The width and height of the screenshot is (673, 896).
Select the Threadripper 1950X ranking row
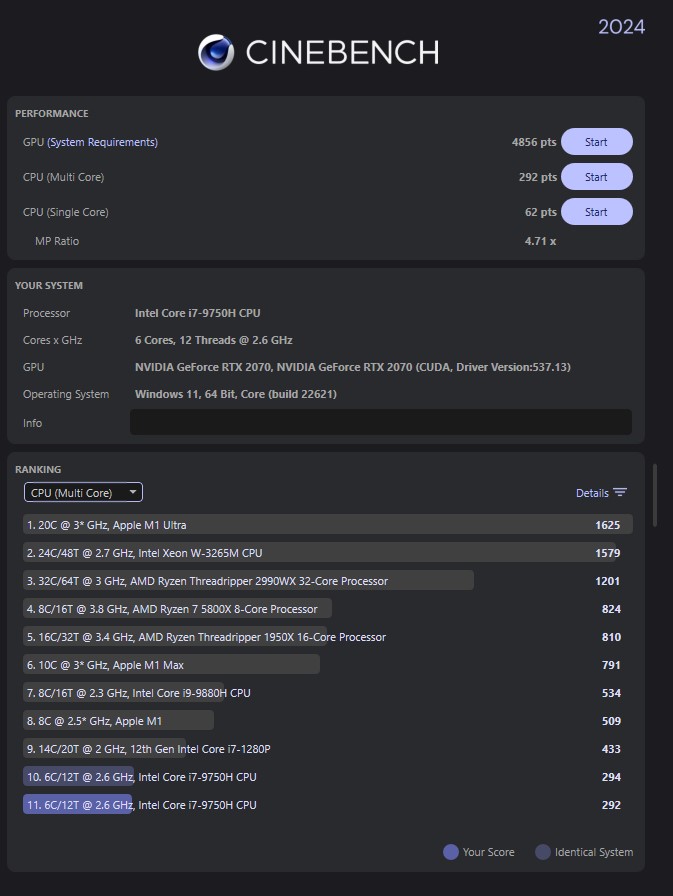point(327,637)
